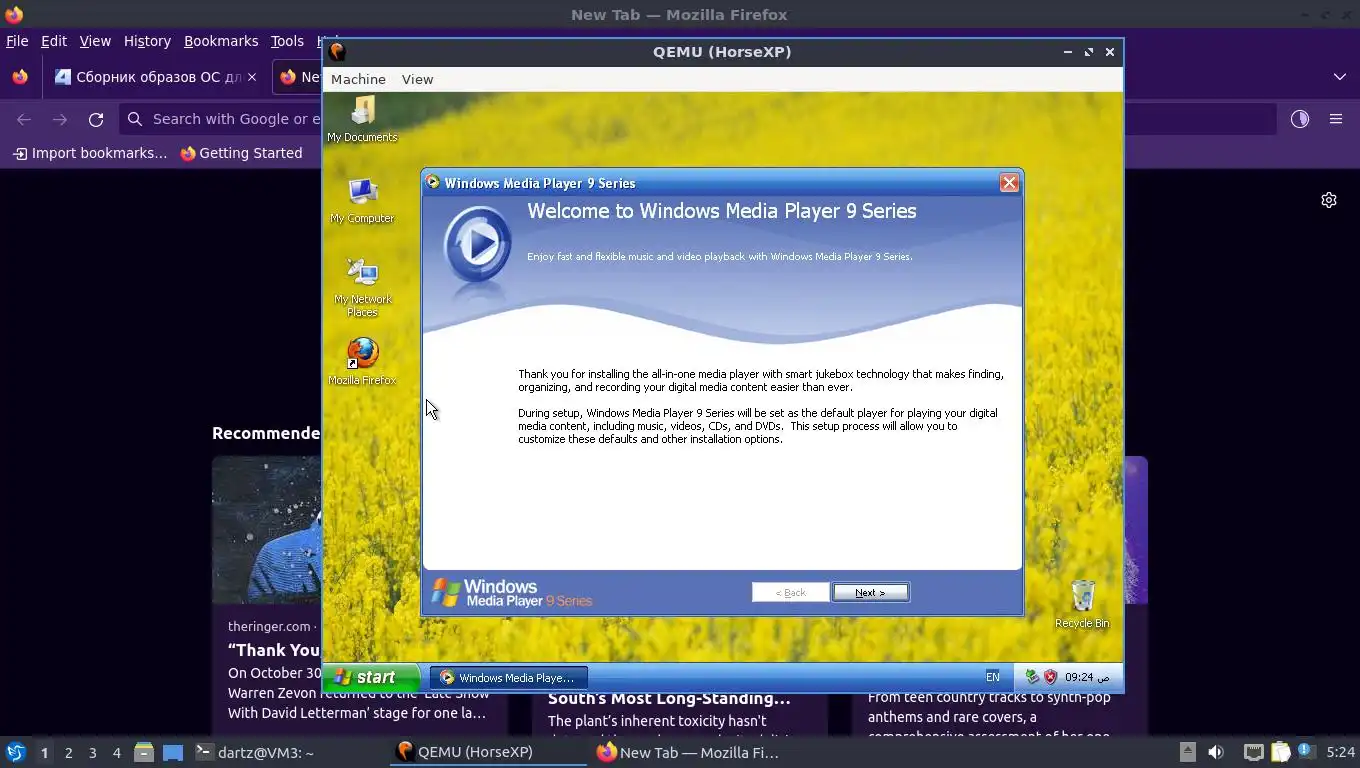The height and width of the screenshot is (768, 1360).
Task: Open Getting Started bookmark
Action: click(241, 153)
